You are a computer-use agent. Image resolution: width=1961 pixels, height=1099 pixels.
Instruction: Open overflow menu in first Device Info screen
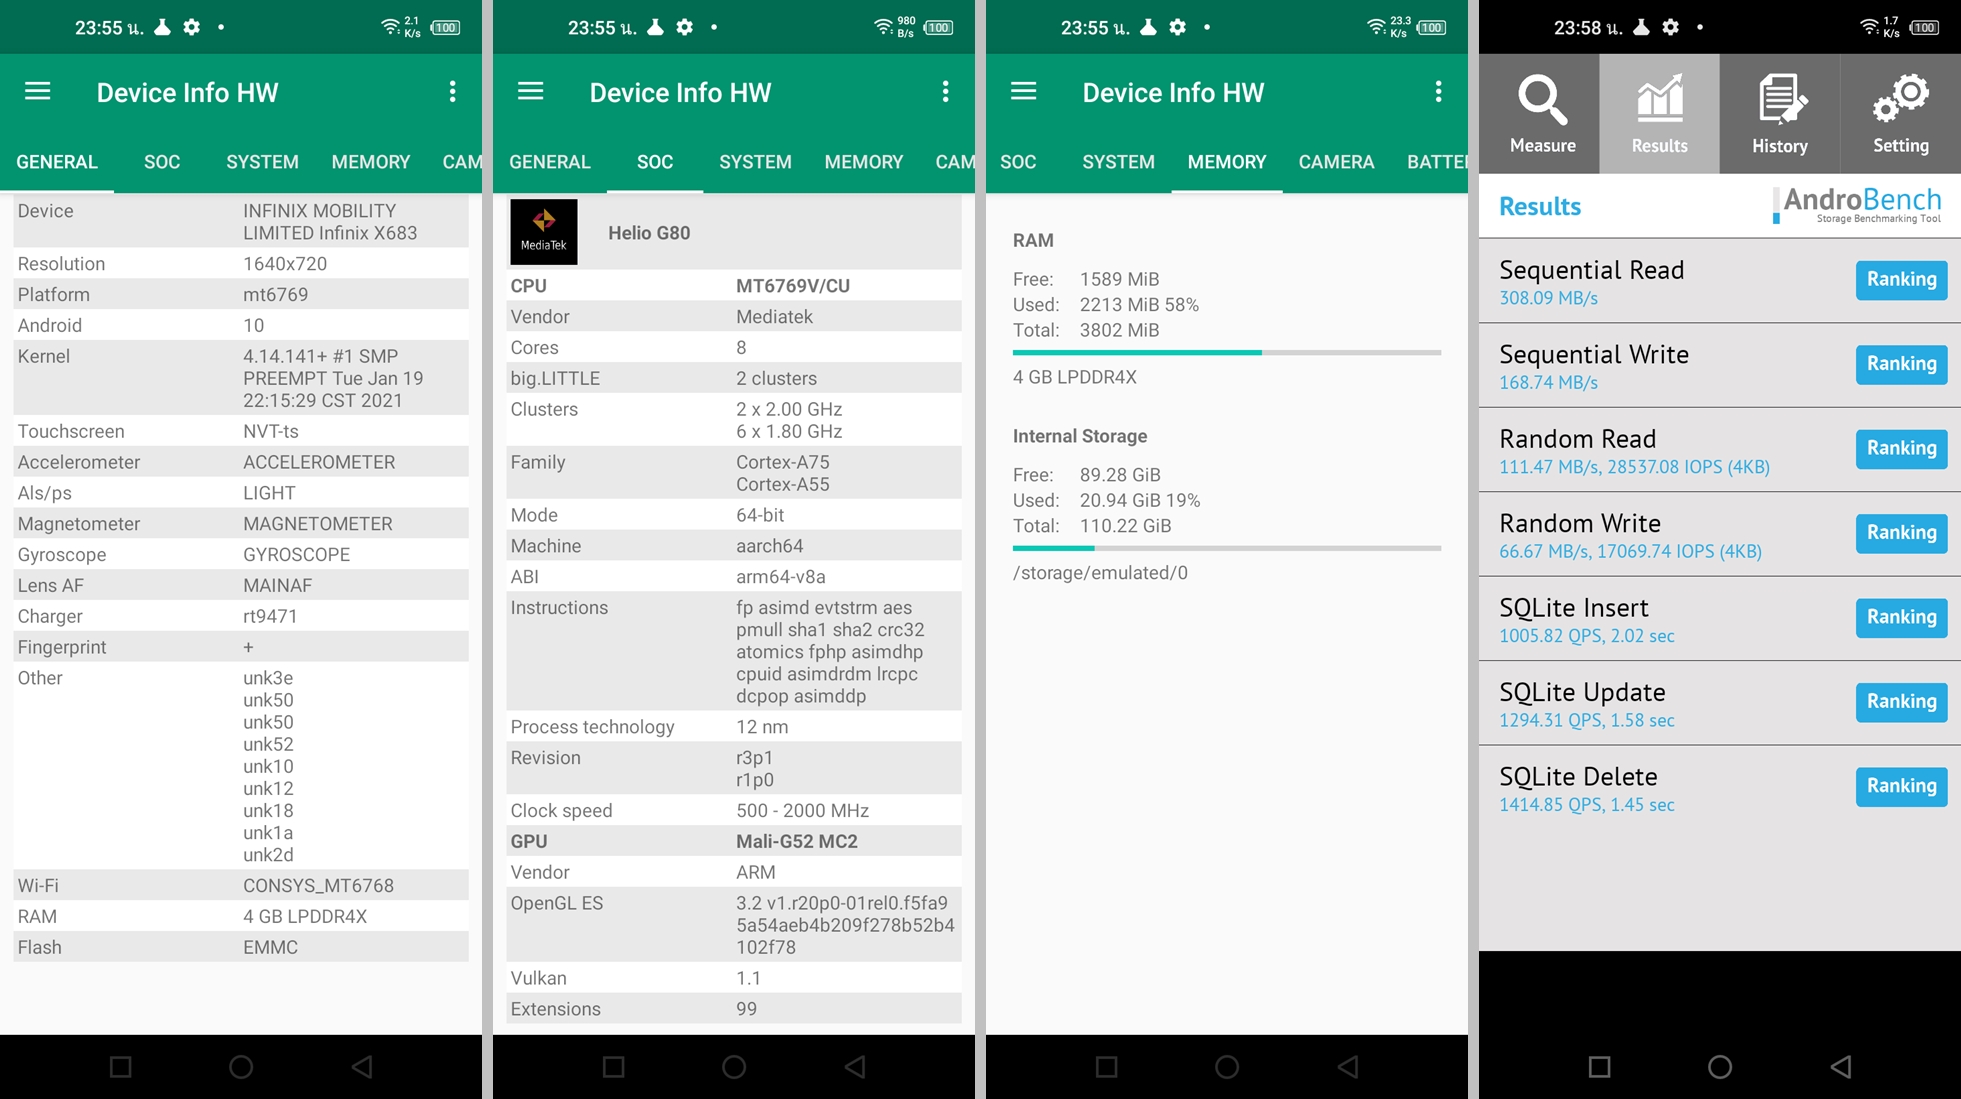point(453,92)
